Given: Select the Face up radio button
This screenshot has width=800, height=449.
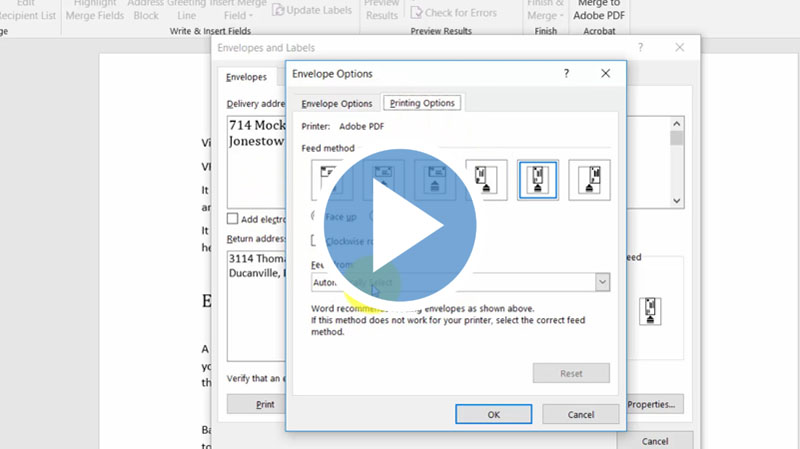Looking at the screenshot, I should coord(317,216).
